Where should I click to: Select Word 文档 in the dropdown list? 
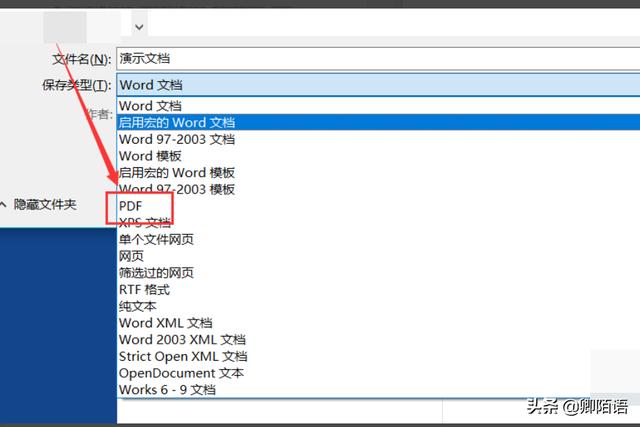coord(150,106)
